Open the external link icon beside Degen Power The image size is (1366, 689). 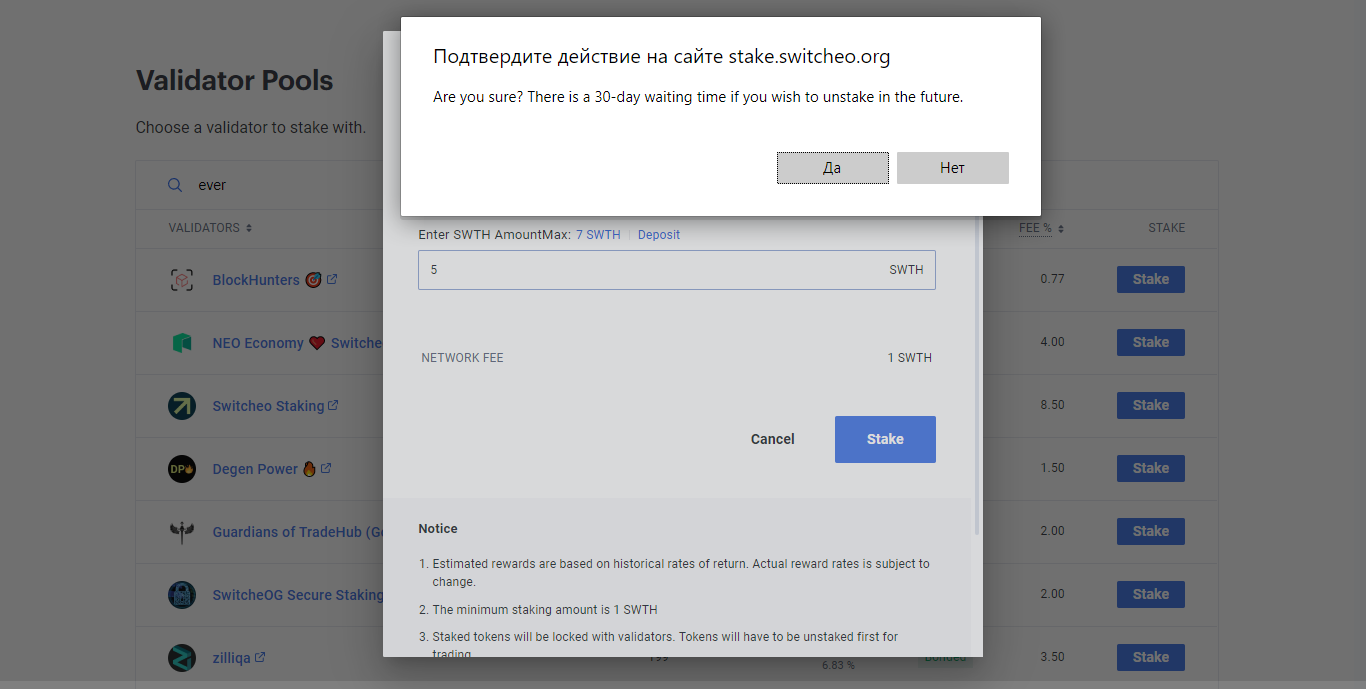(326, 468)
